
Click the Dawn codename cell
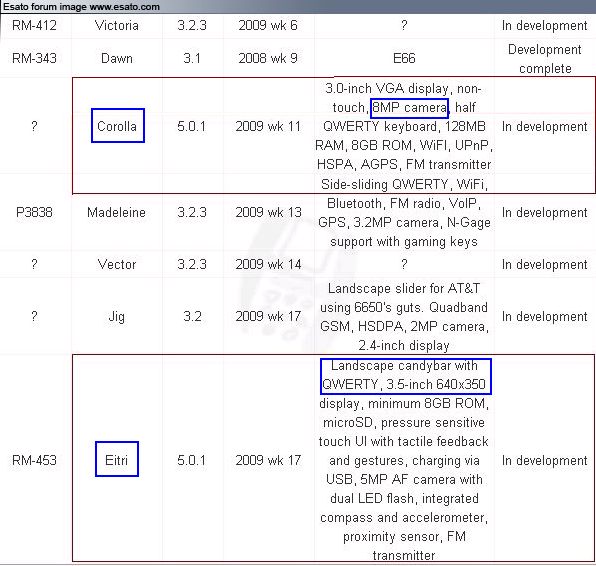point(117,58)
